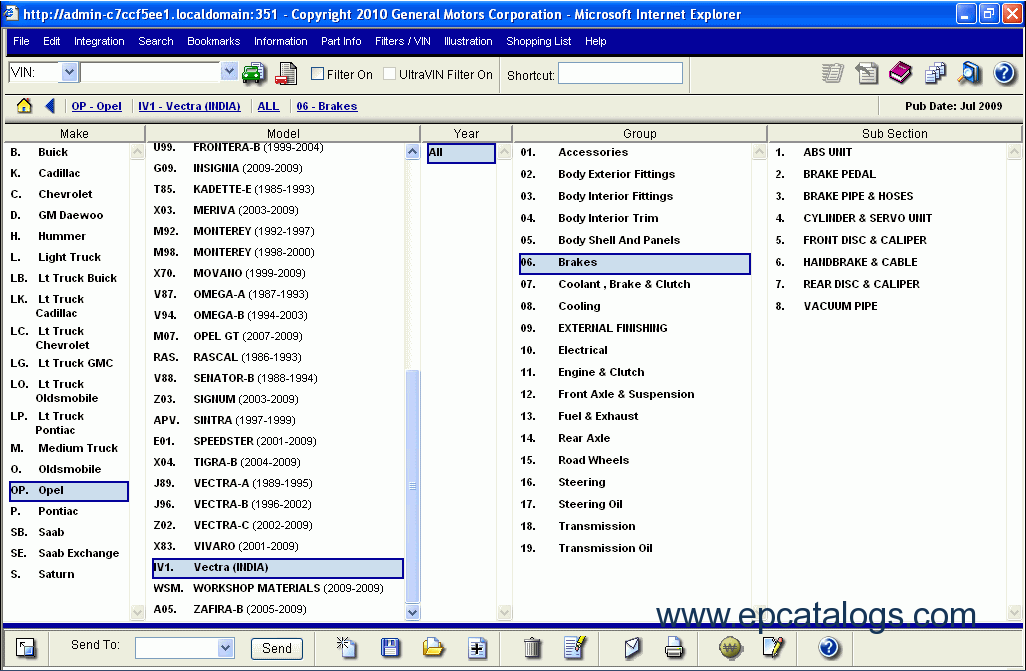
Task: Create a new shopping list with starred page icon
Action: tap(345, 647)
